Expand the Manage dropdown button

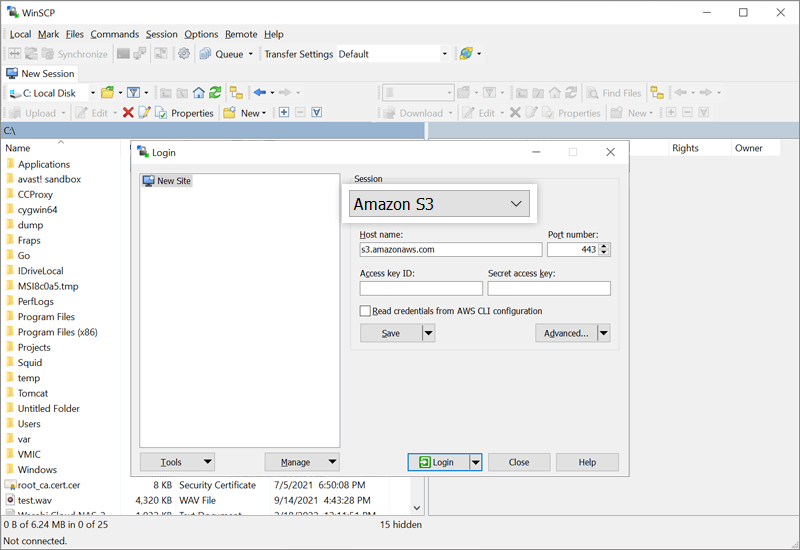pos(302,462)
